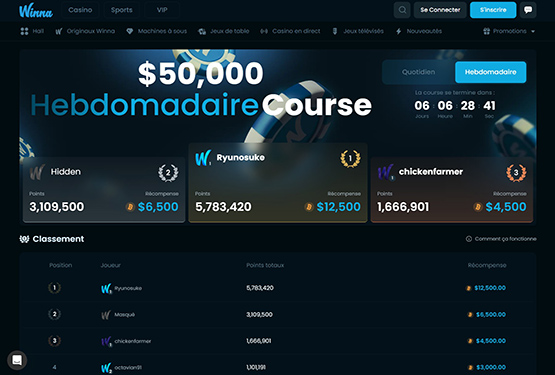Click the Jeux de table dice icon

[202, 32]
